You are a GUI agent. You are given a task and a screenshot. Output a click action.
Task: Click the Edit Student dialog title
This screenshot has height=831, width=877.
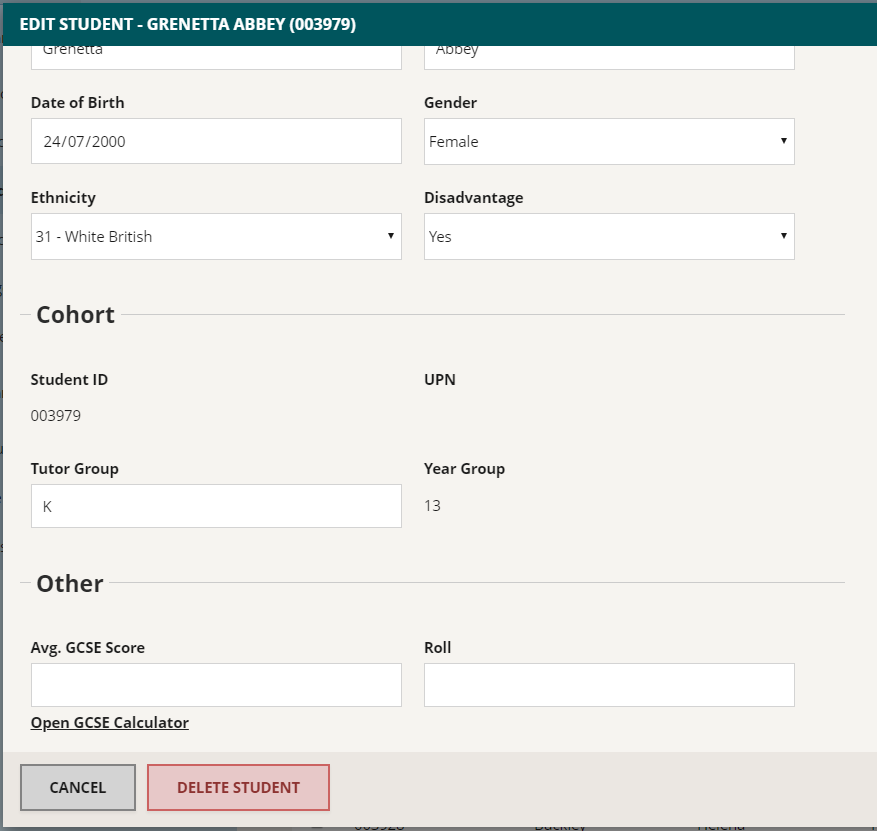(188, 24)
